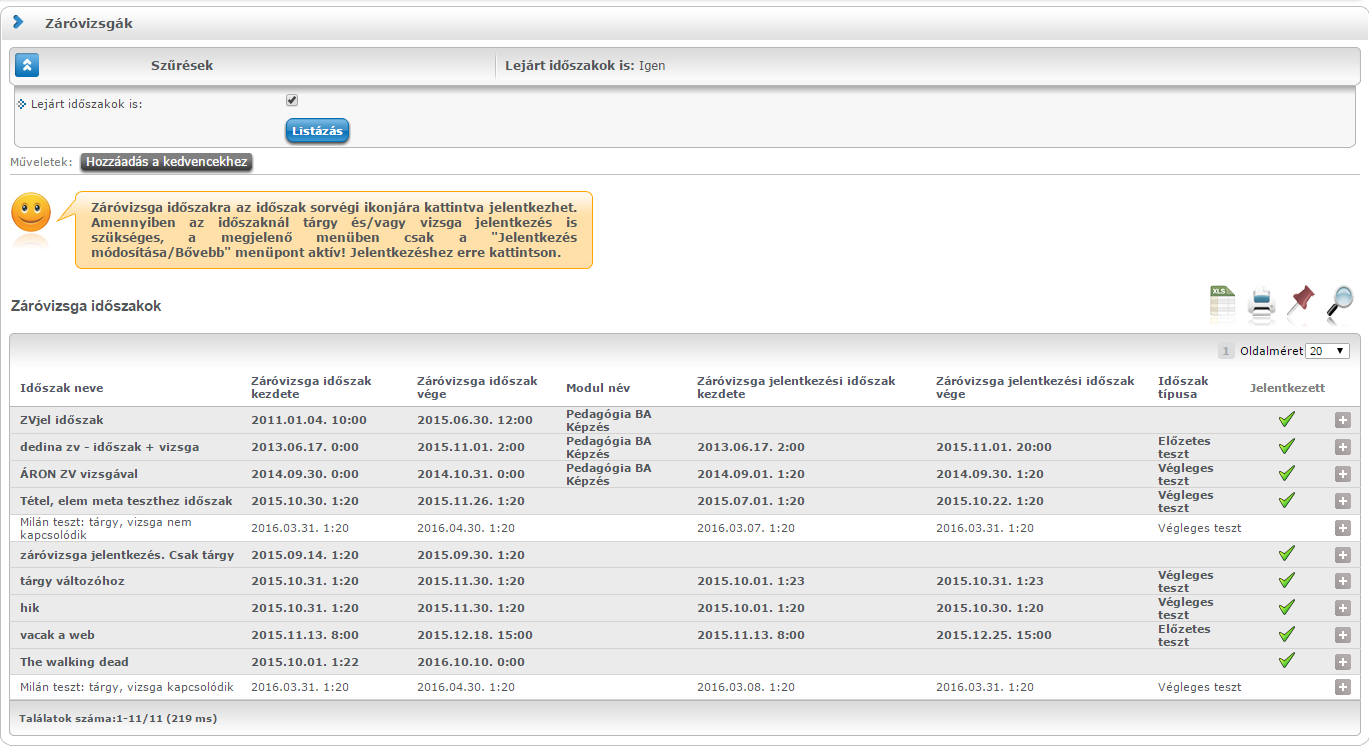The image size is (1369, 750).
Task: Click green checkmark in hik row
Action: 1287,607
